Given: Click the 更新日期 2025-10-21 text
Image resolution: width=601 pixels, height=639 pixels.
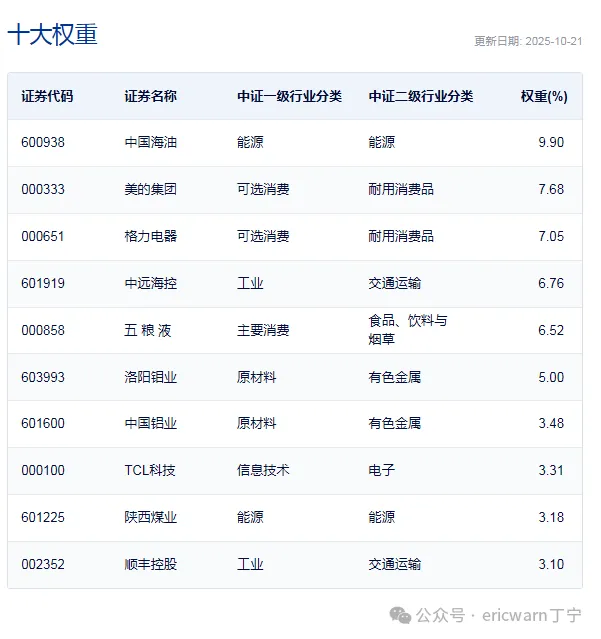Looking at the screenshot, I should [x=528, y=41].
